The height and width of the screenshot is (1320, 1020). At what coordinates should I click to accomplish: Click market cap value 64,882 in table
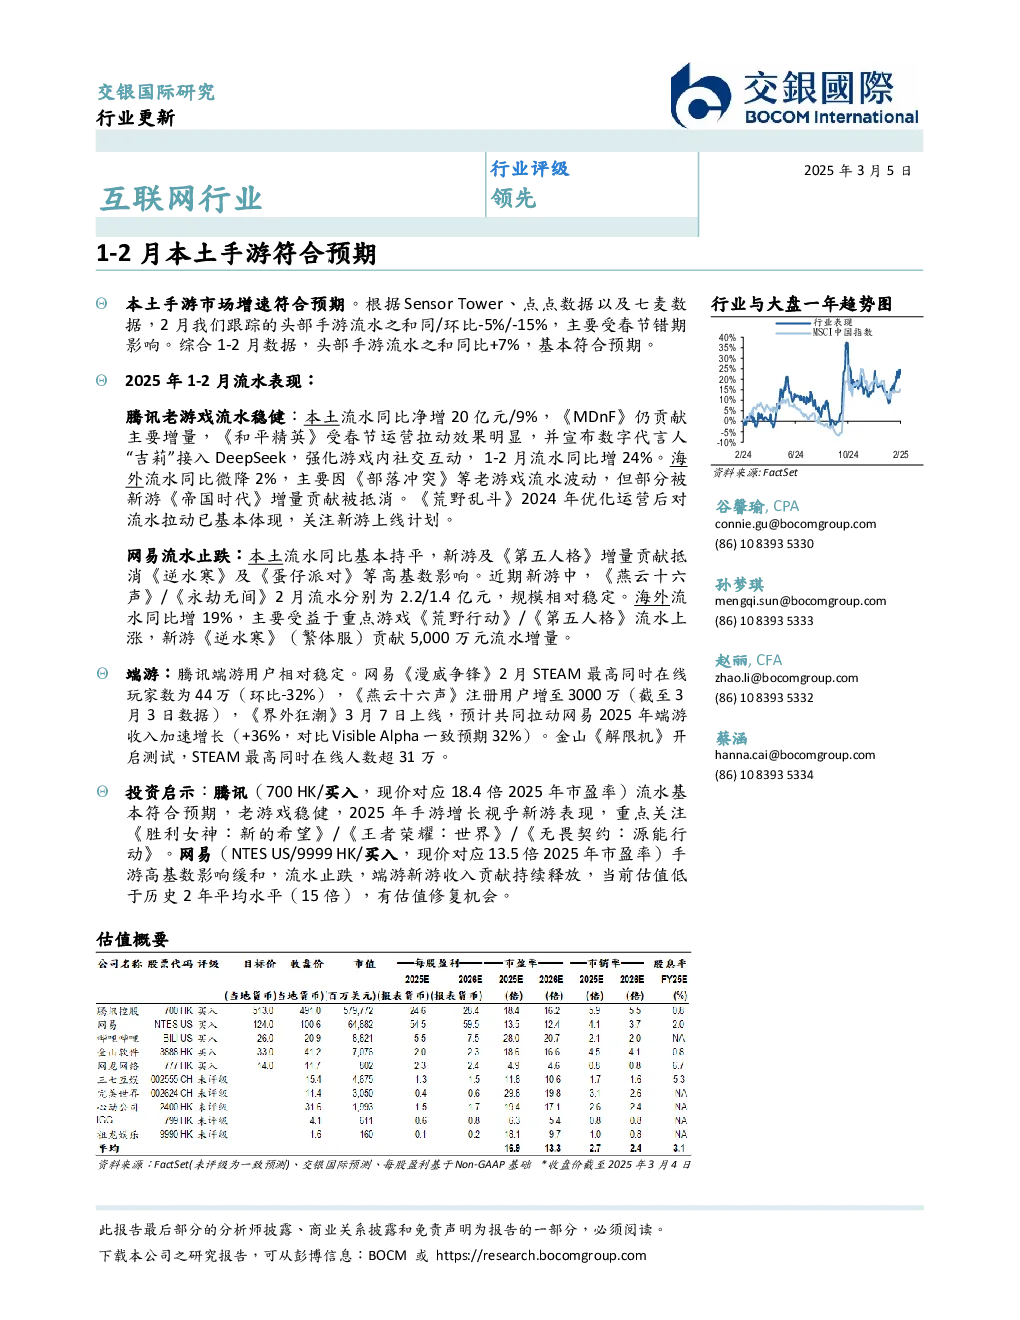(x=360, y=1025)
